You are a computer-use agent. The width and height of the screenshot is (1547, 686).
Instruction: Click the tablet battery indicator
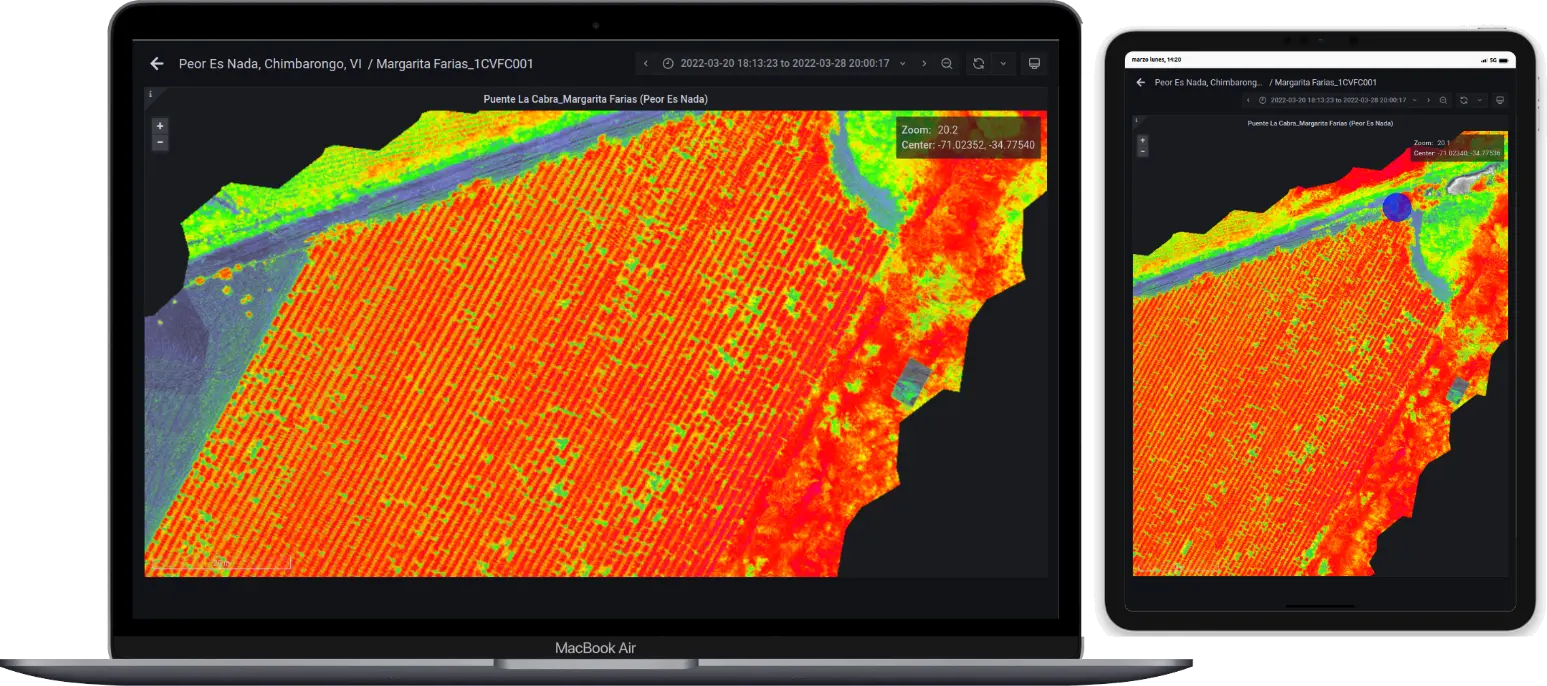coord(1502,60)
